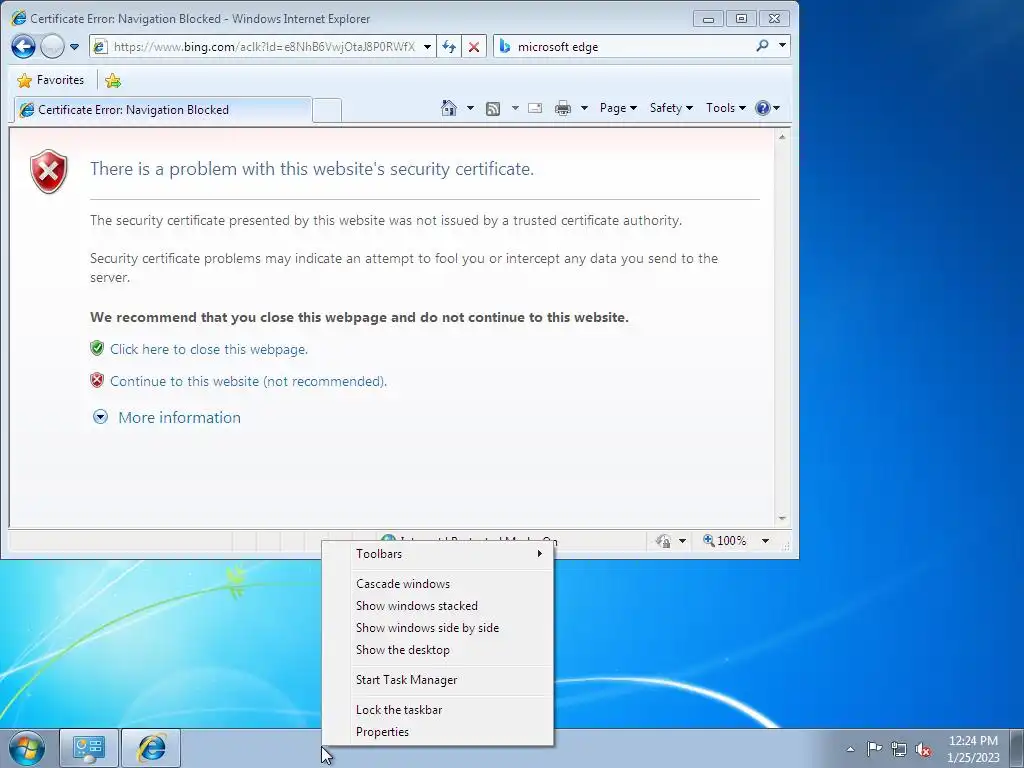1024x768 pixels.
Task: Click the RSS Feeds icon
Action: coord(493,108)
